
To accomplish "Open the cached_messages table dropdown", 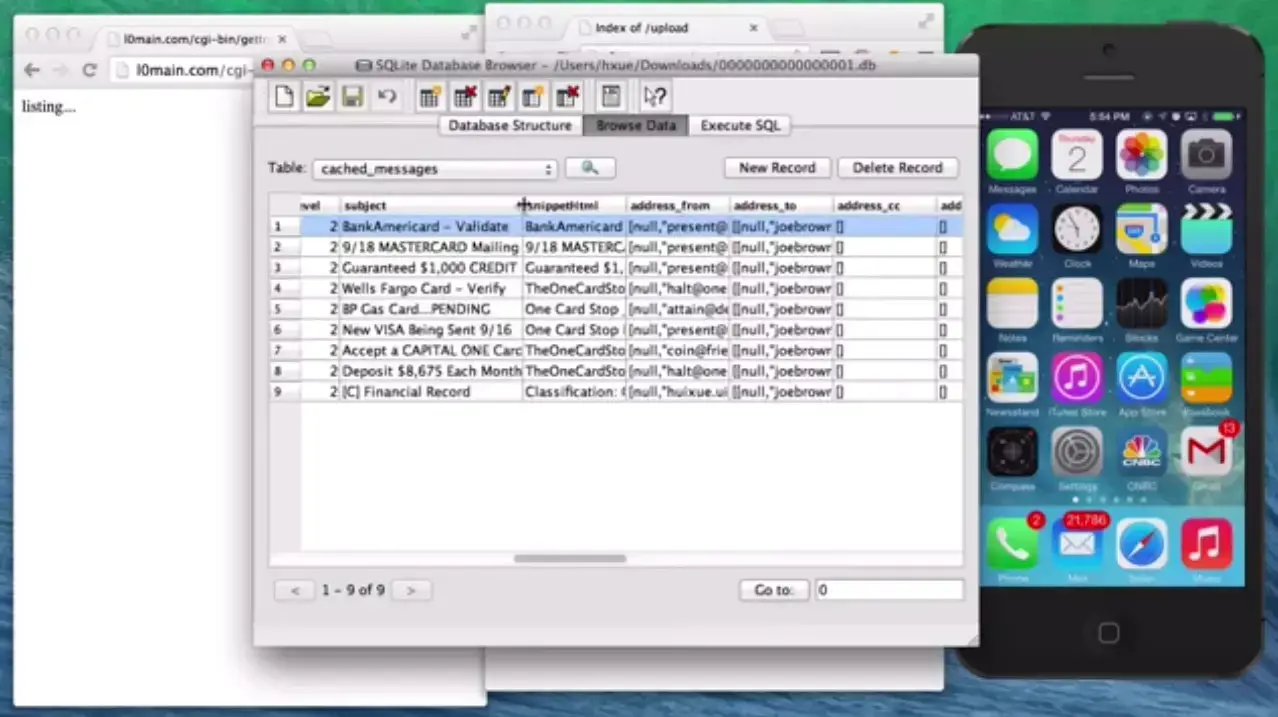I will click(x=435, y=169).
